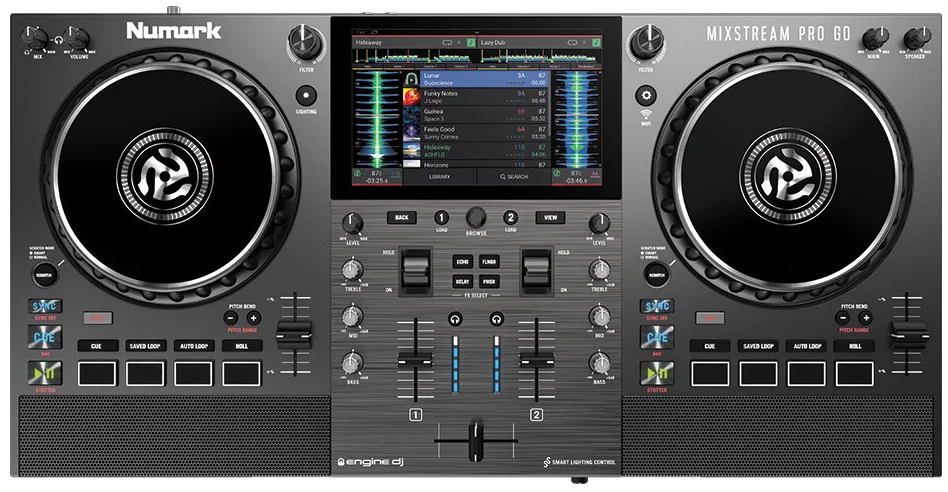Tap the headphone MIX knob

(35, 39)
